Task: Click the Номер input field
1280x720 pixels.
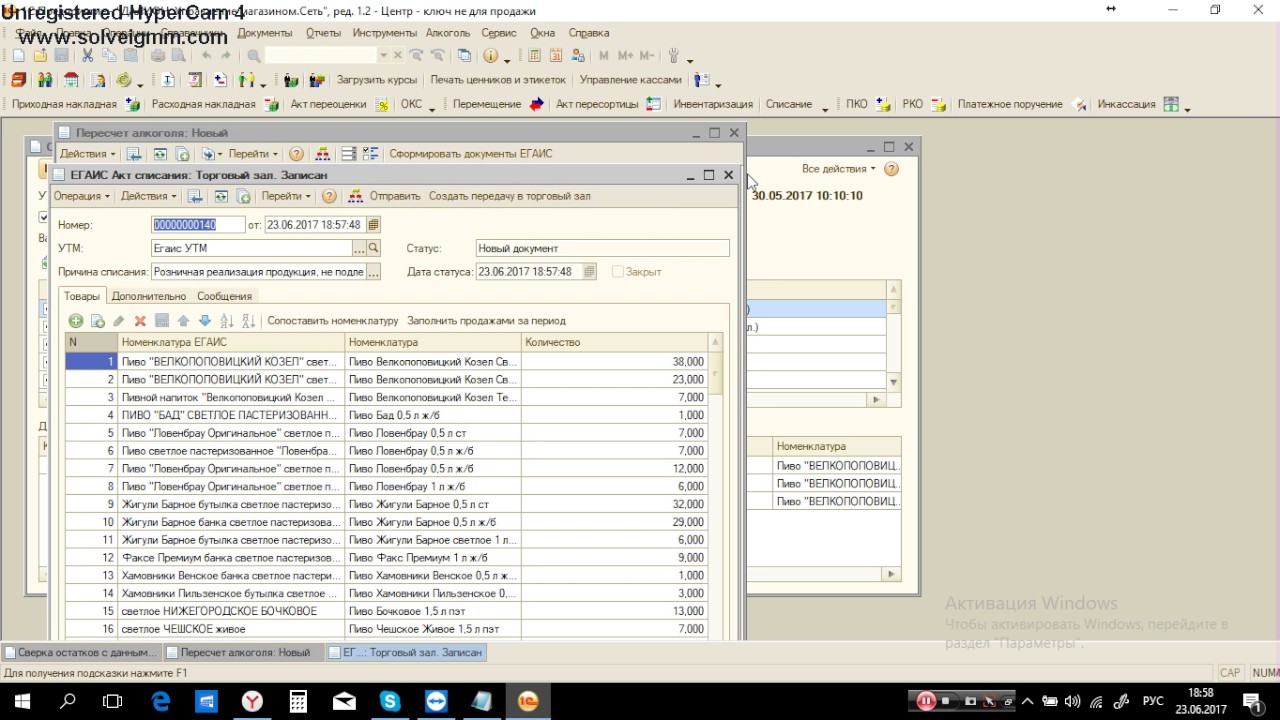Action: 198,225
